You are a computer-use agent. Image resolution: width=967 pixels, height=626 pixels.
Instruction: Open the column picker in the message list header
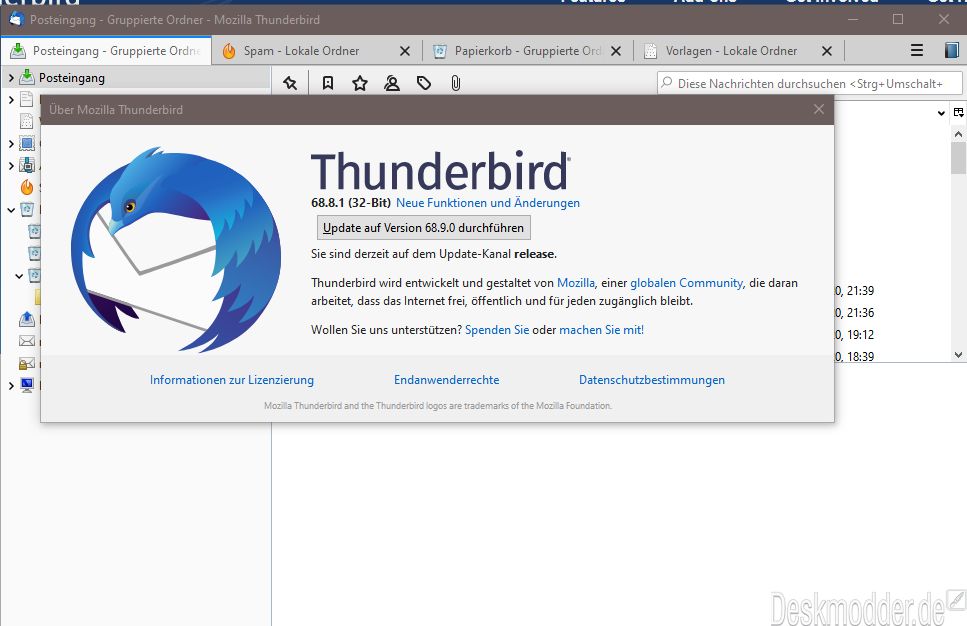point(958,112)
